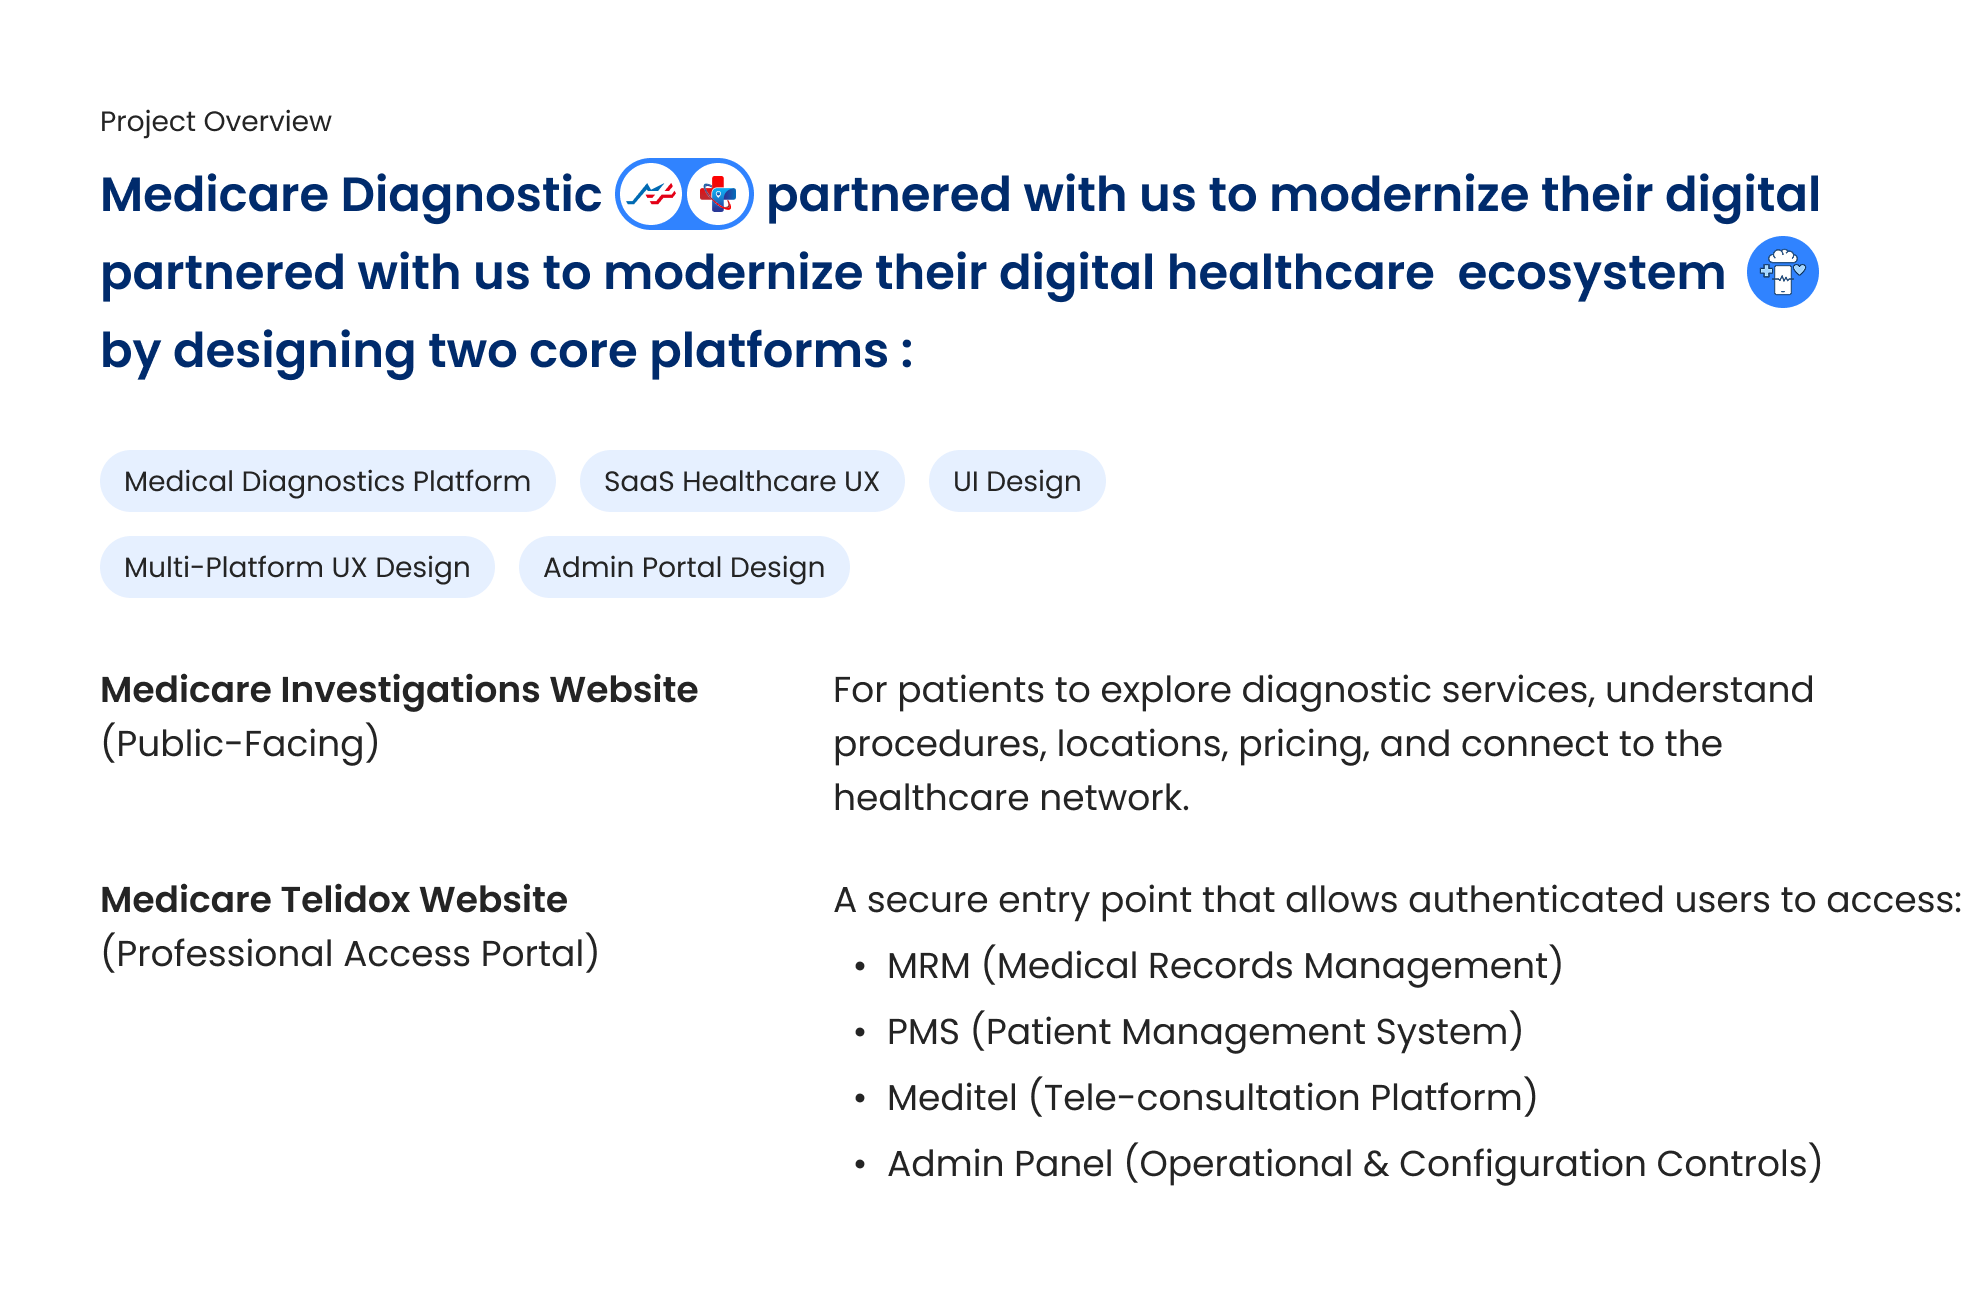Click the (Public-Facing) subtitle

(x=240, y=743)
